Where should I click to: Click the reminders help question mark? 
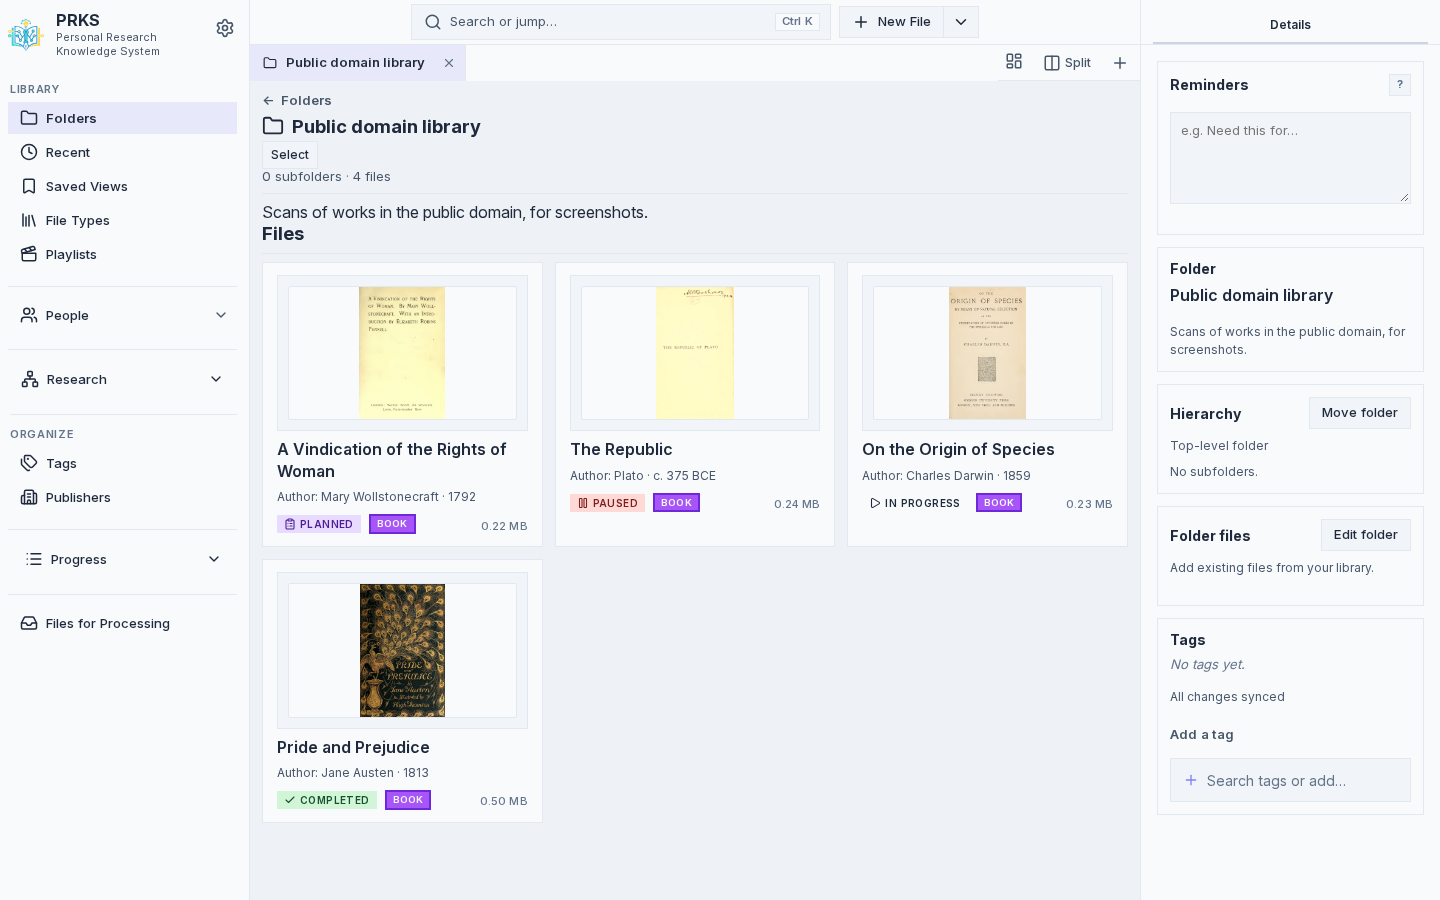click(1400, 85)
